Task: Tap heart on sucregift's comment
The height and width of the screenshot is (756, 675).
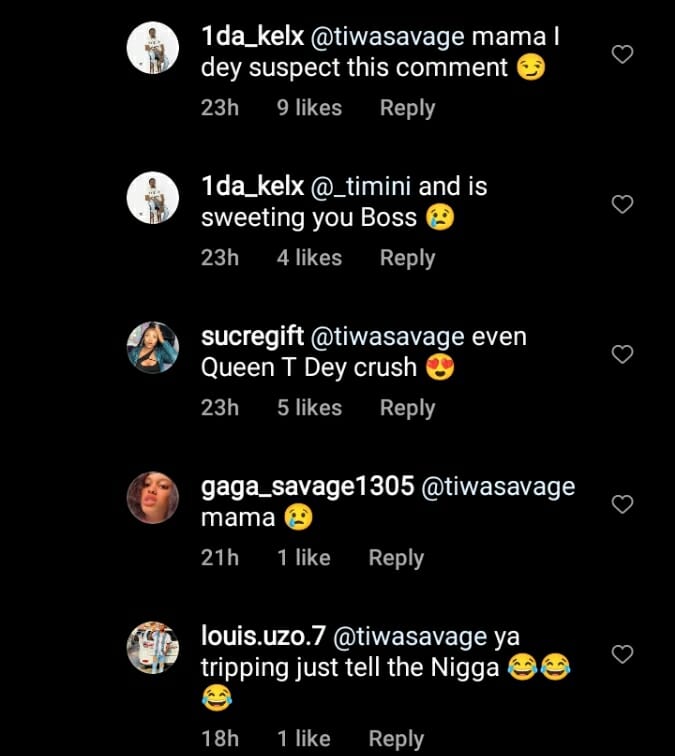Action: pyautogui.click(x=622, y=355)
